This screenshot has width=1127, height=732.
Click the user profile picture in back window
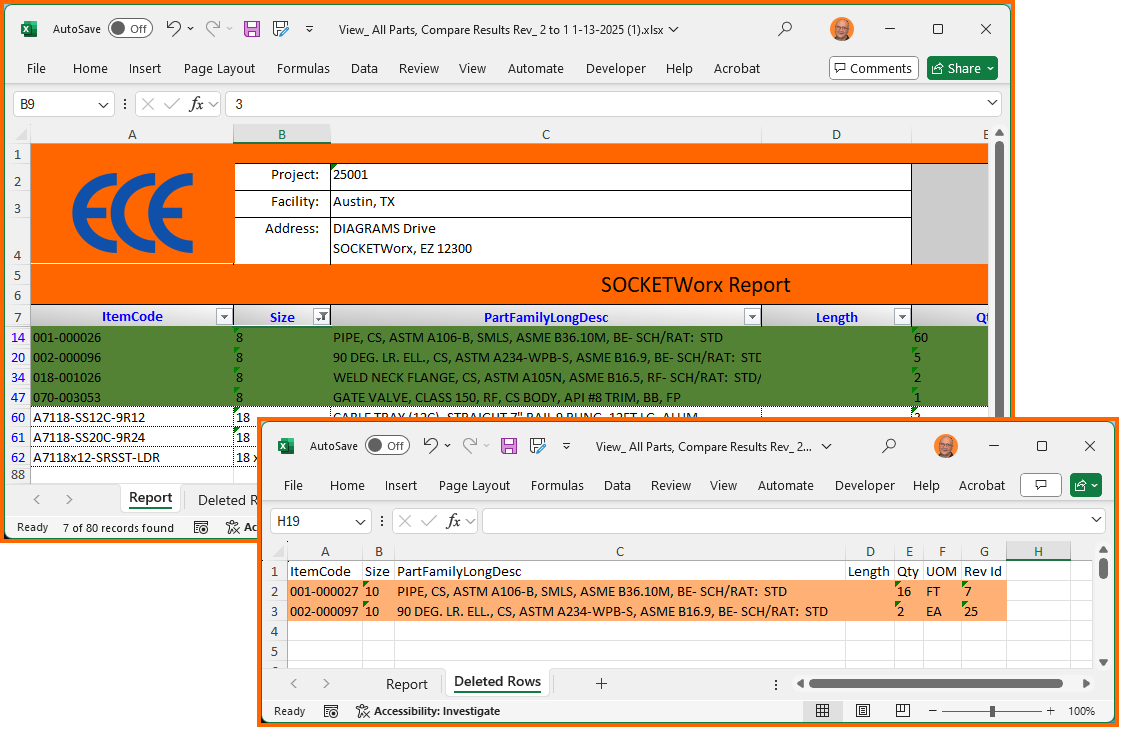click(x=842, y=29)
